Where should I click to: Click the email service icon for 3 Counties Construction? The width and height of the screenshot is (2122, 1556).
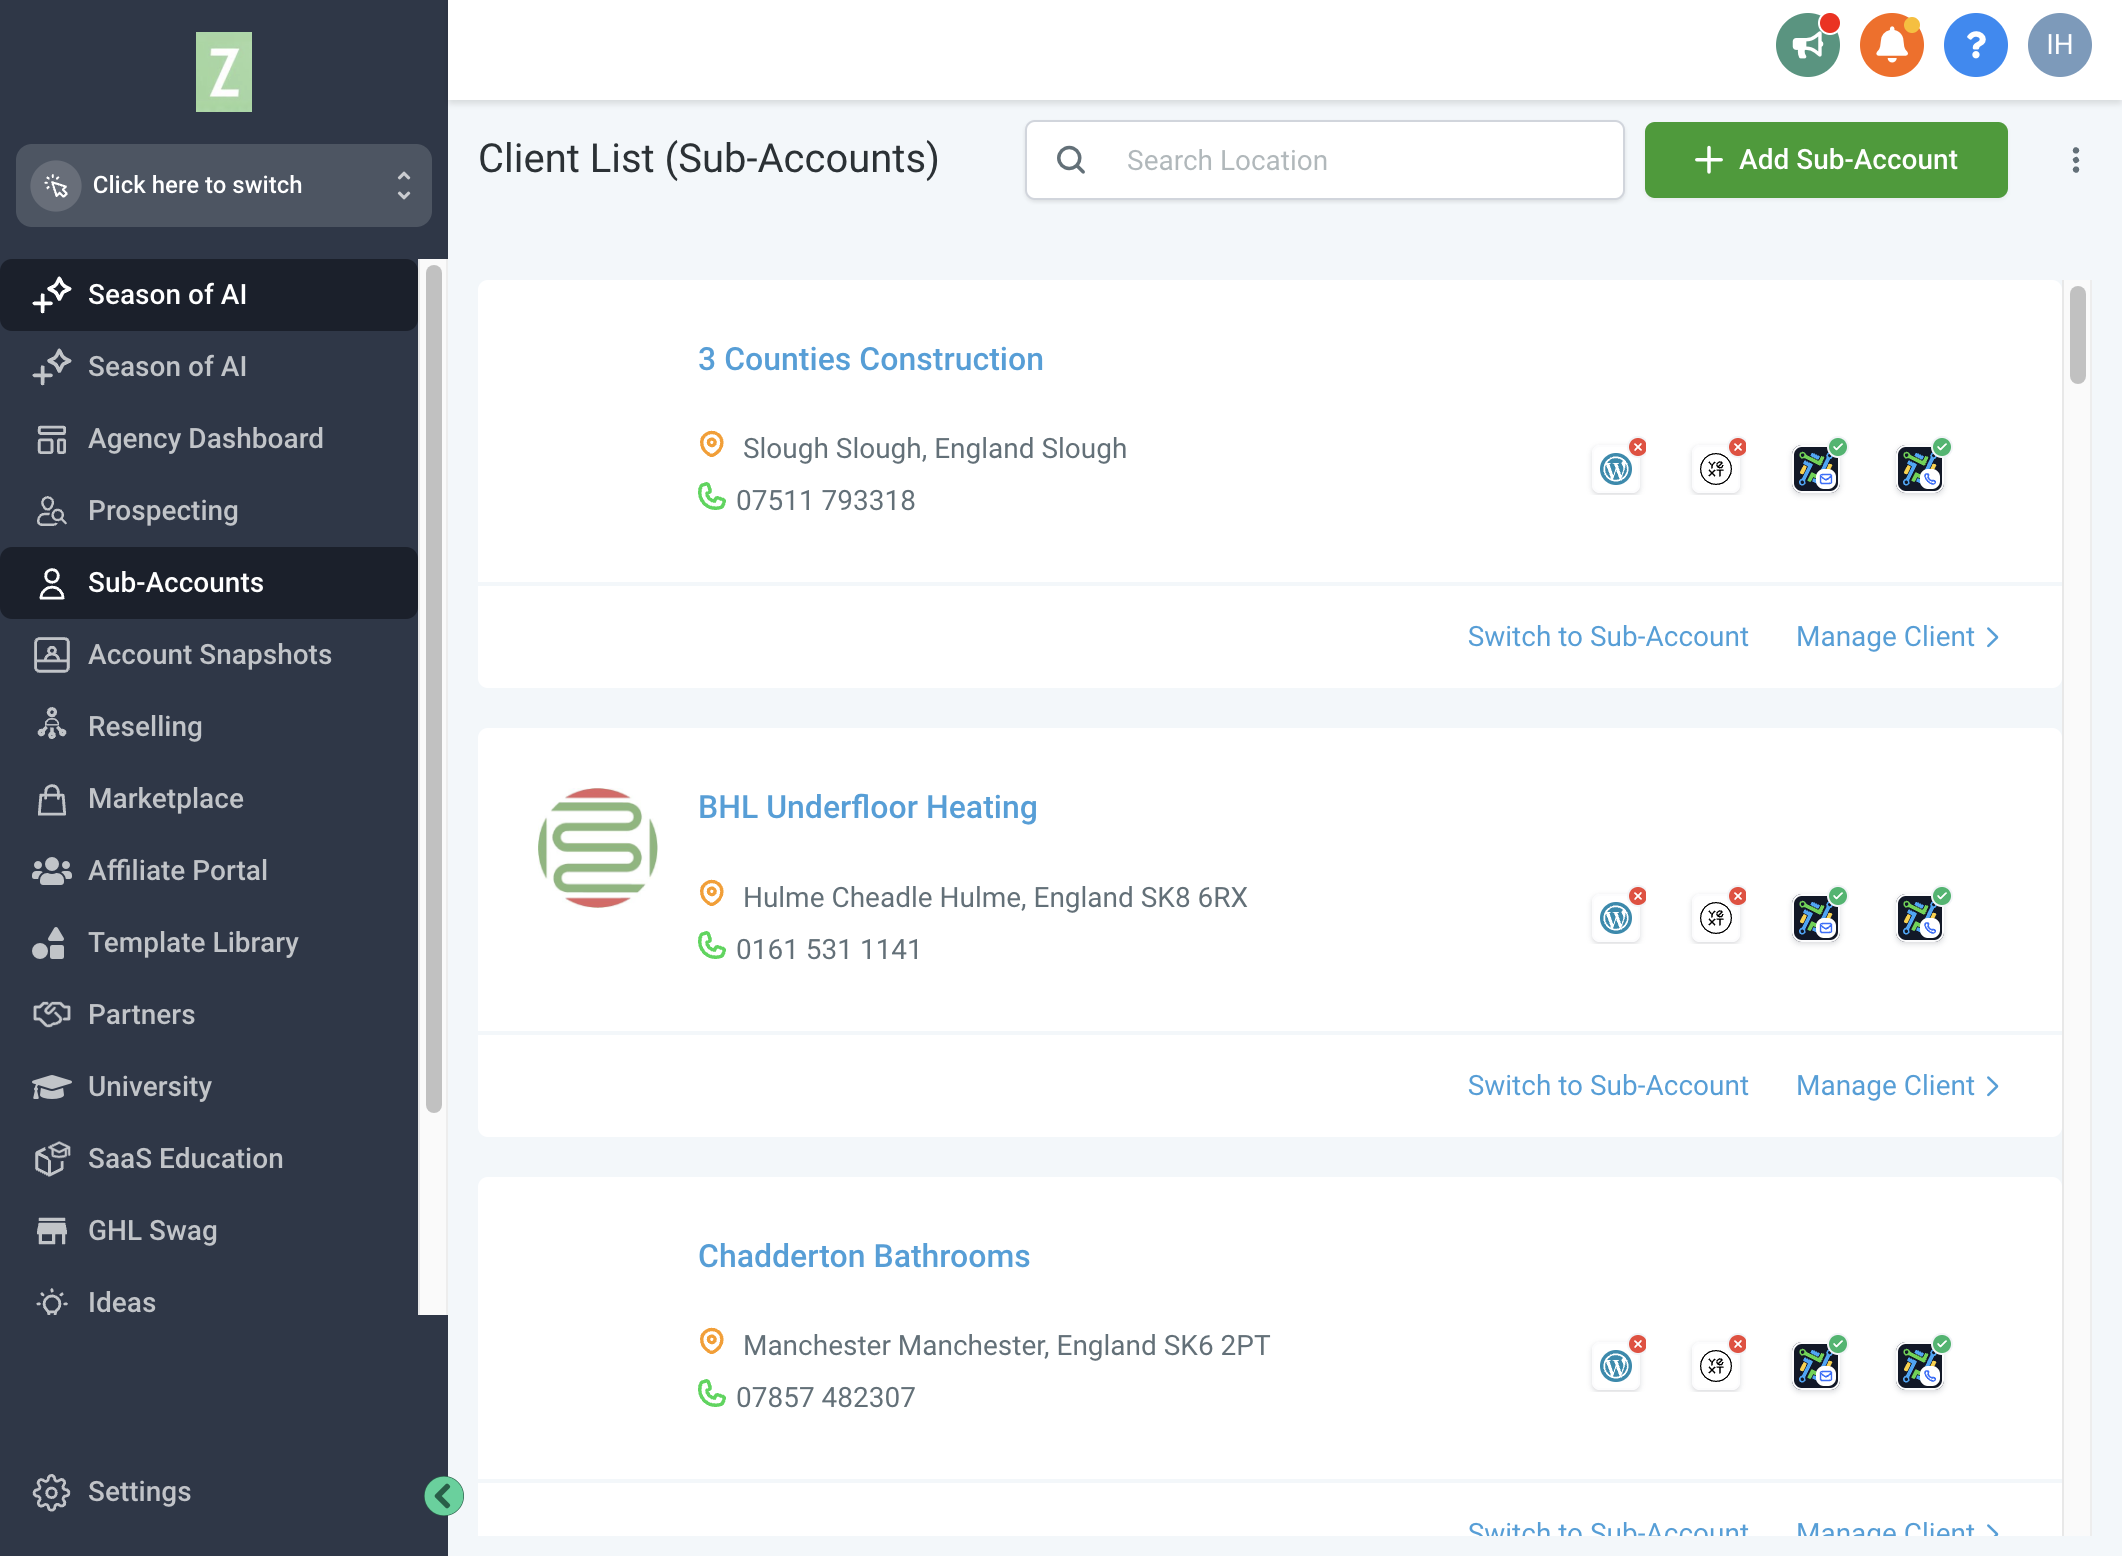(1816, 469)
